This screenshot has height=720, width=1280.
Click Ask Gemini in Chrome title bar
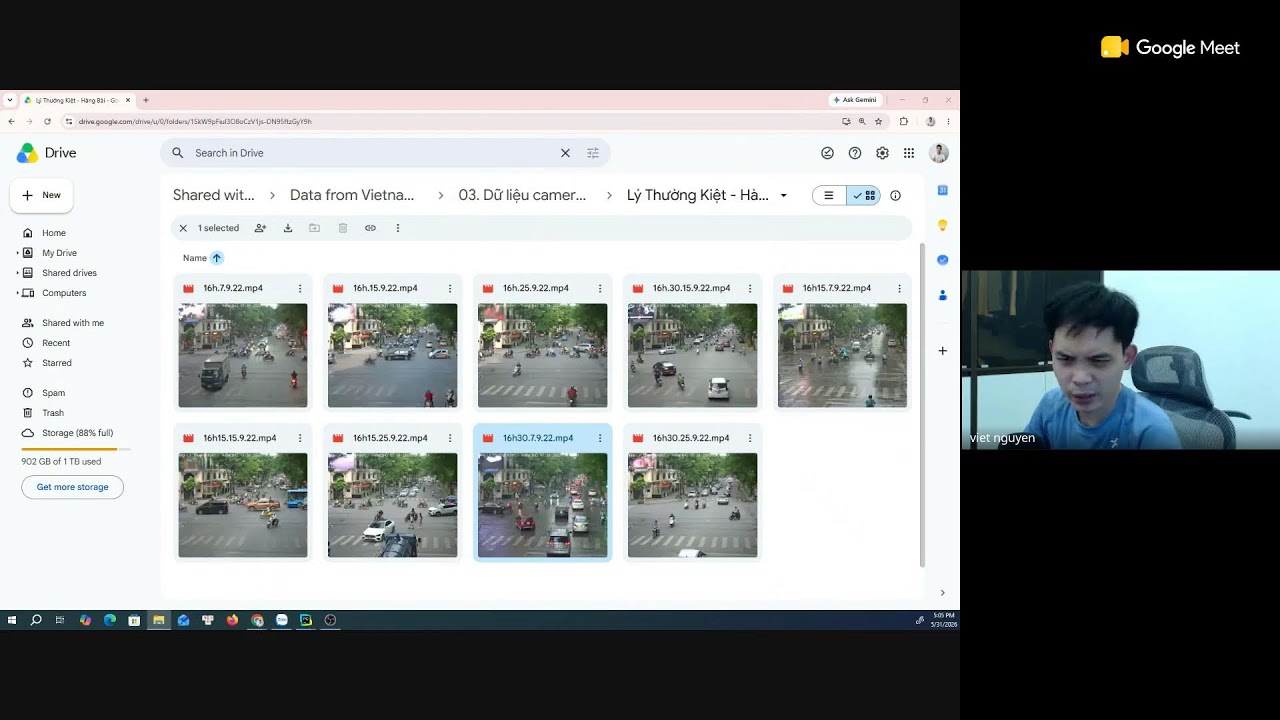855,100
